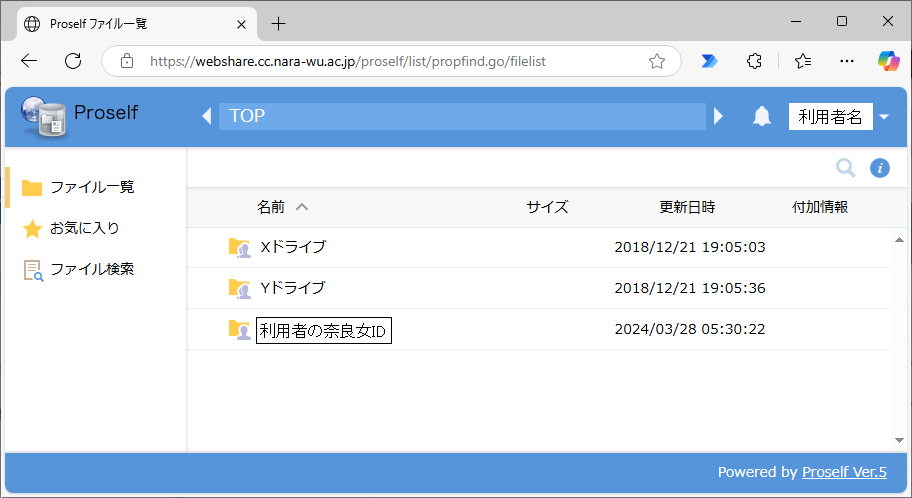Screen dimensions: 912x498
Task: Open the Yドライブ folder link
Action: coord(293,287)
